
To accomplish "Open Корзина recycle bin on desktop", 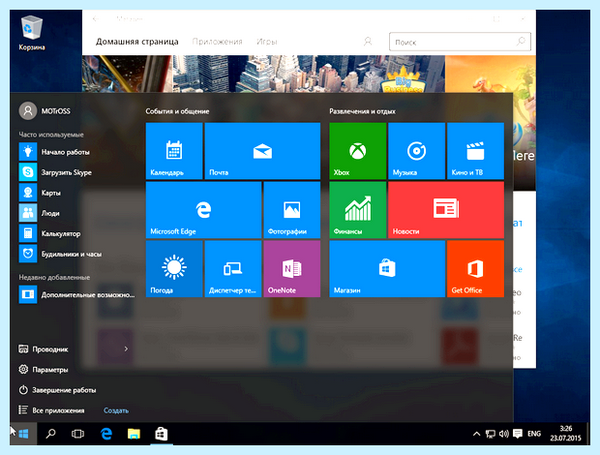I will 32,33.
